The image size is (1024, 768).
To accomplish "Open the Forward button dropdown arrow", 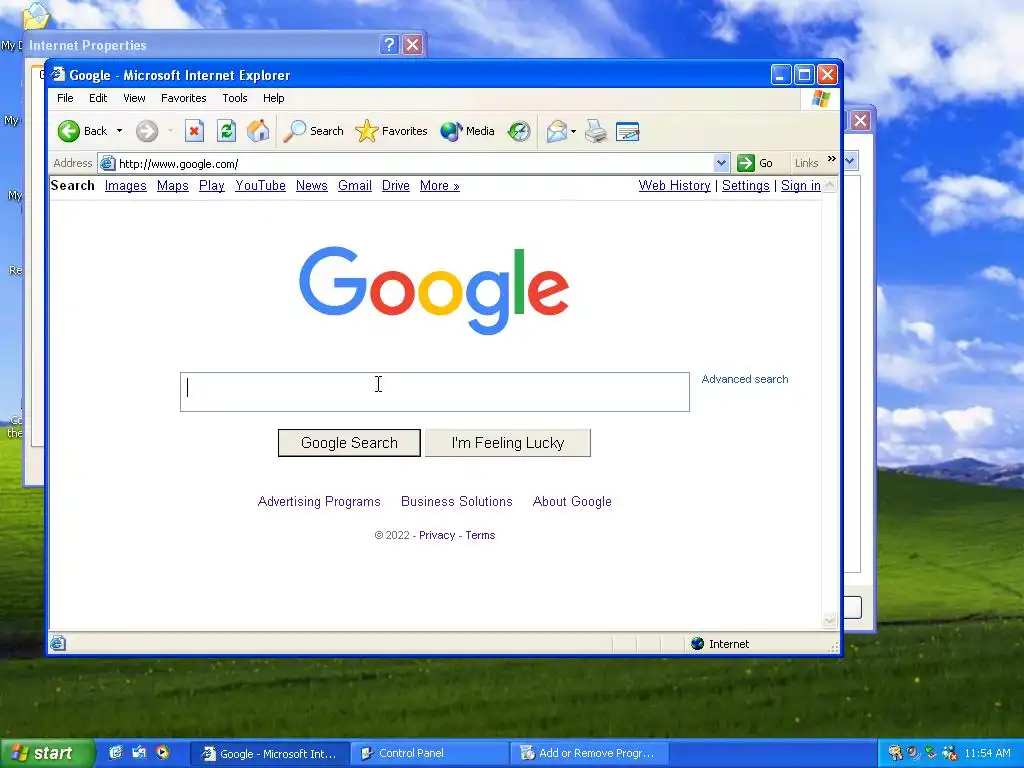I will point(170,131).
